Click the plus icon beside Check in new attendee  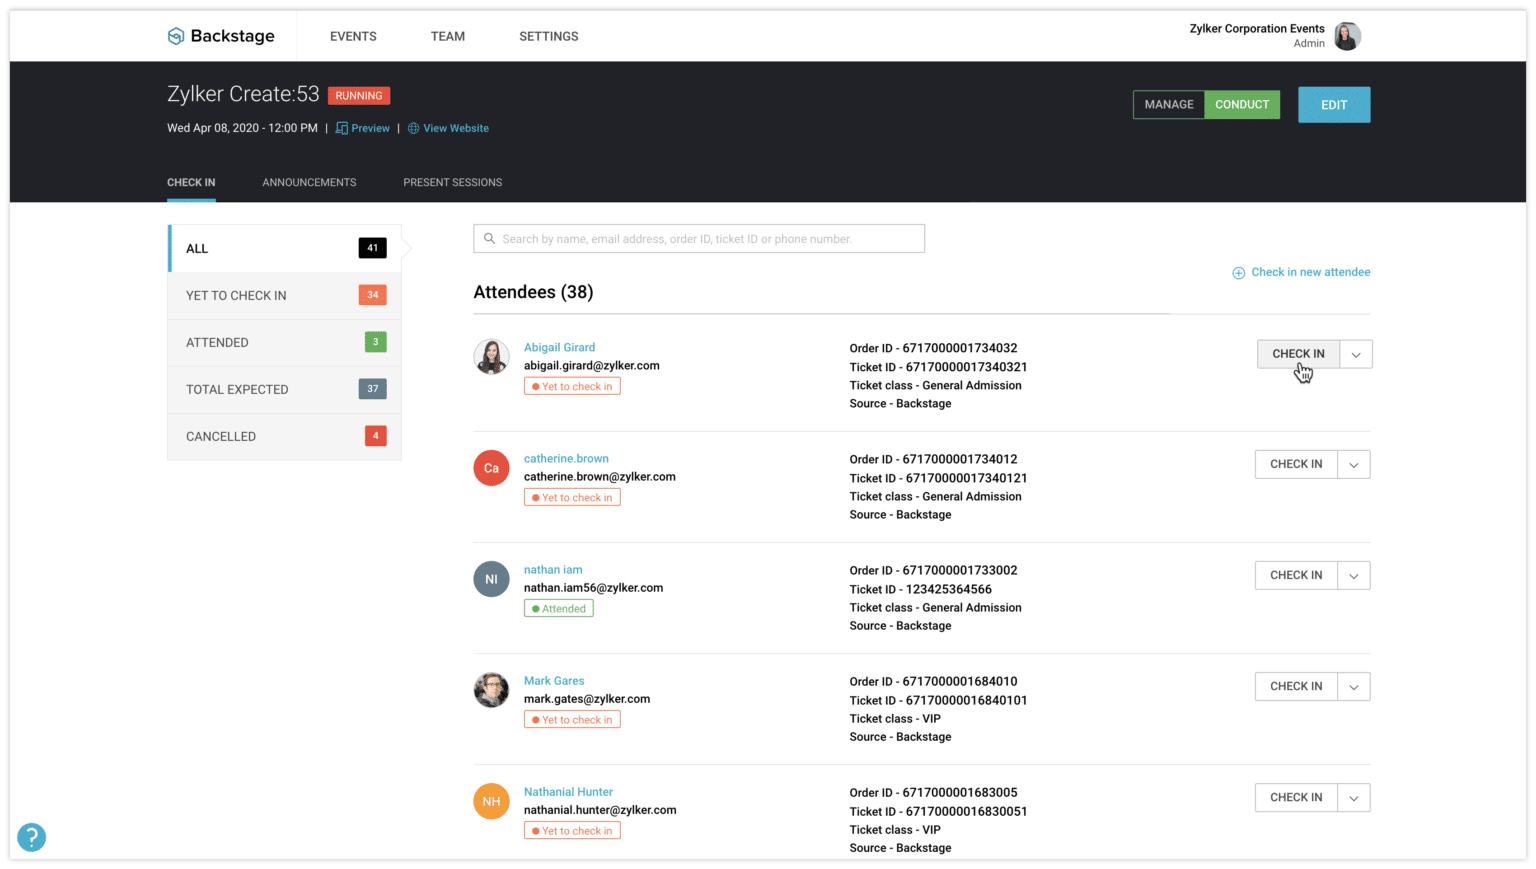tap(1238, 272)
